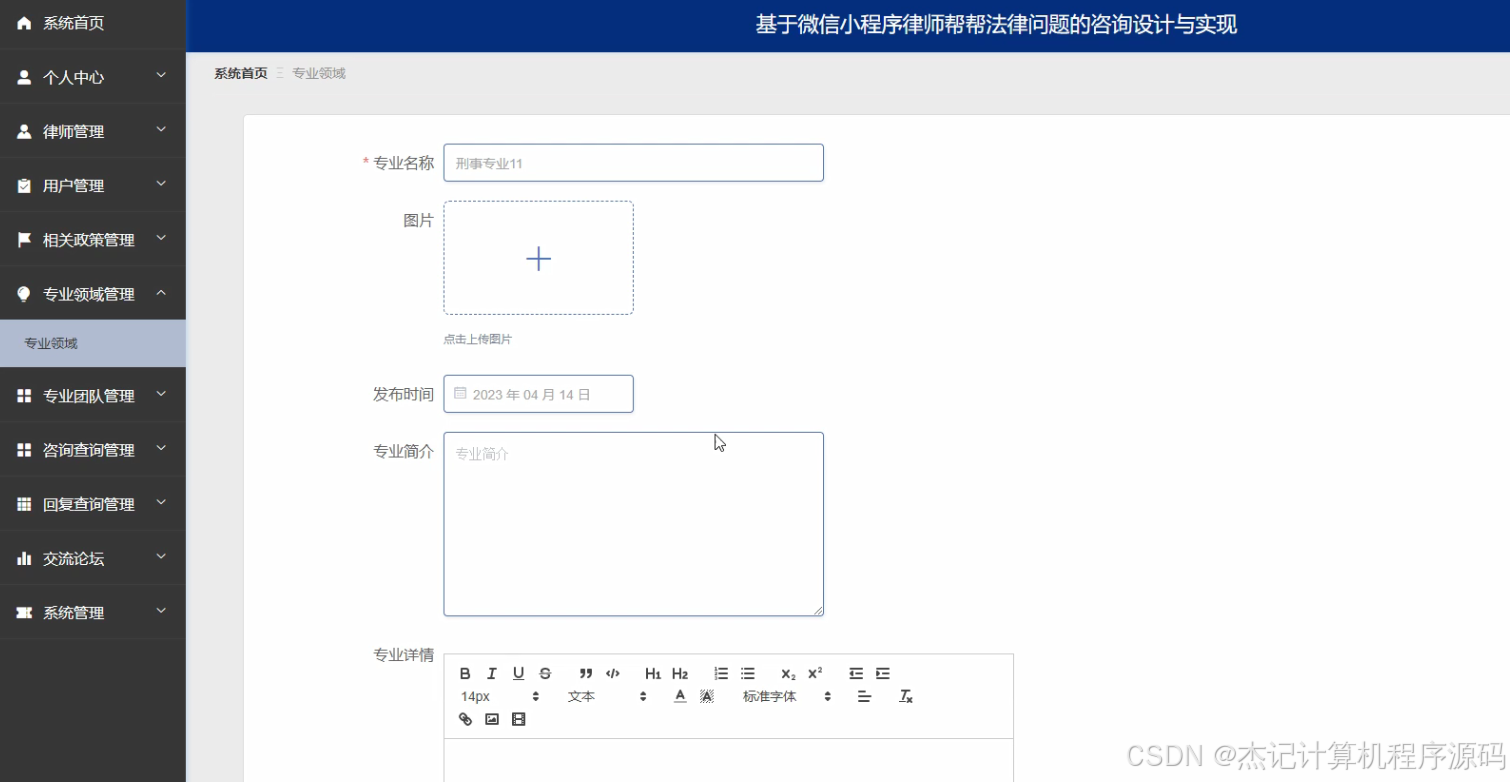This screenshot has height=782, width=1510.
Task: Click the bar chart icon beside 交流论坛
Action: pyautogui.click(x=25, y=558)
